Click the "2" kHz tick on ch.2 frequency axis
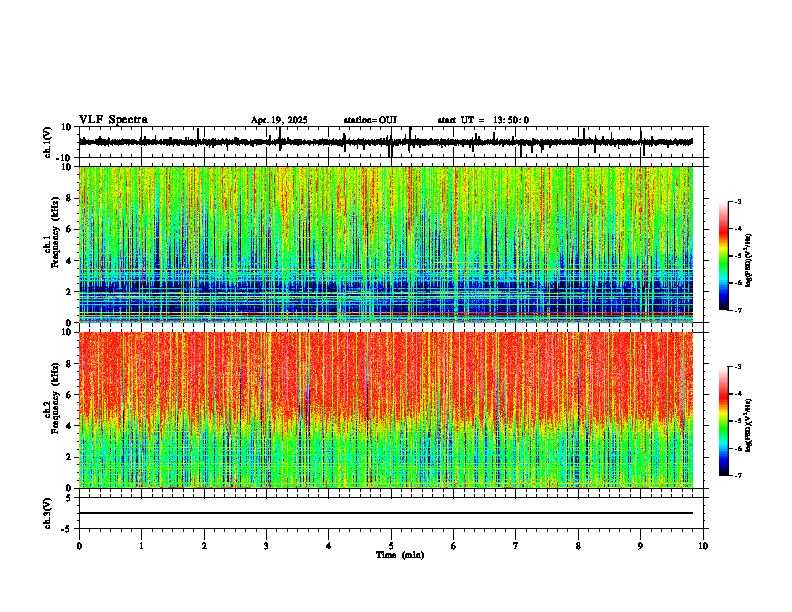 (70, 457)
